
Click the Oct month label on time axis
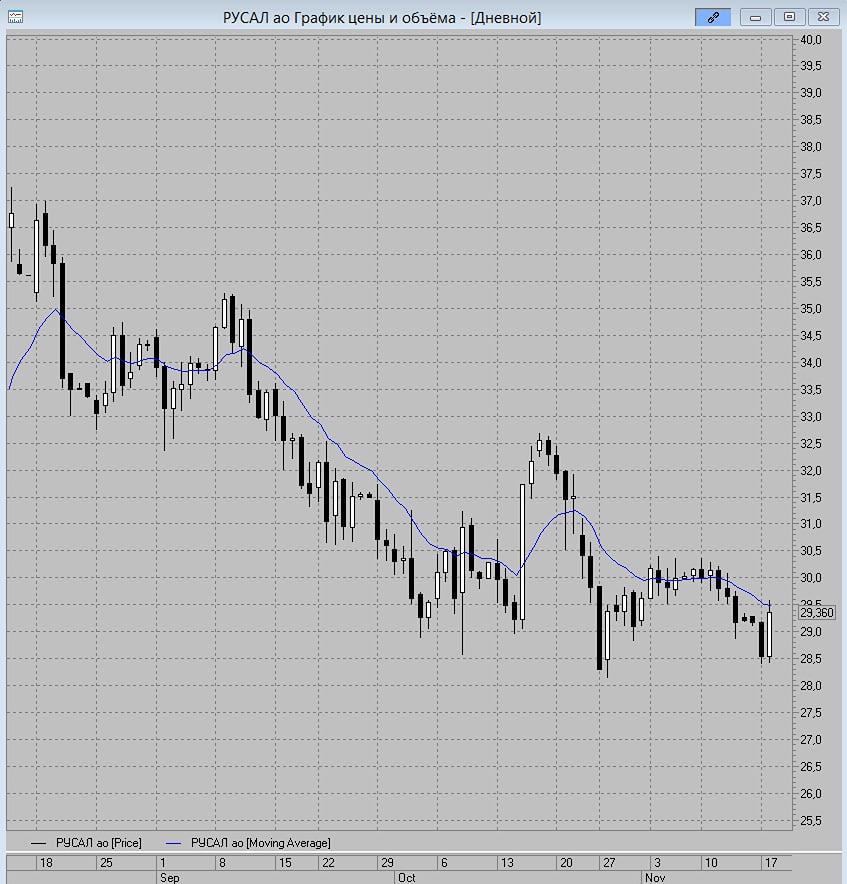pos(407,877)
